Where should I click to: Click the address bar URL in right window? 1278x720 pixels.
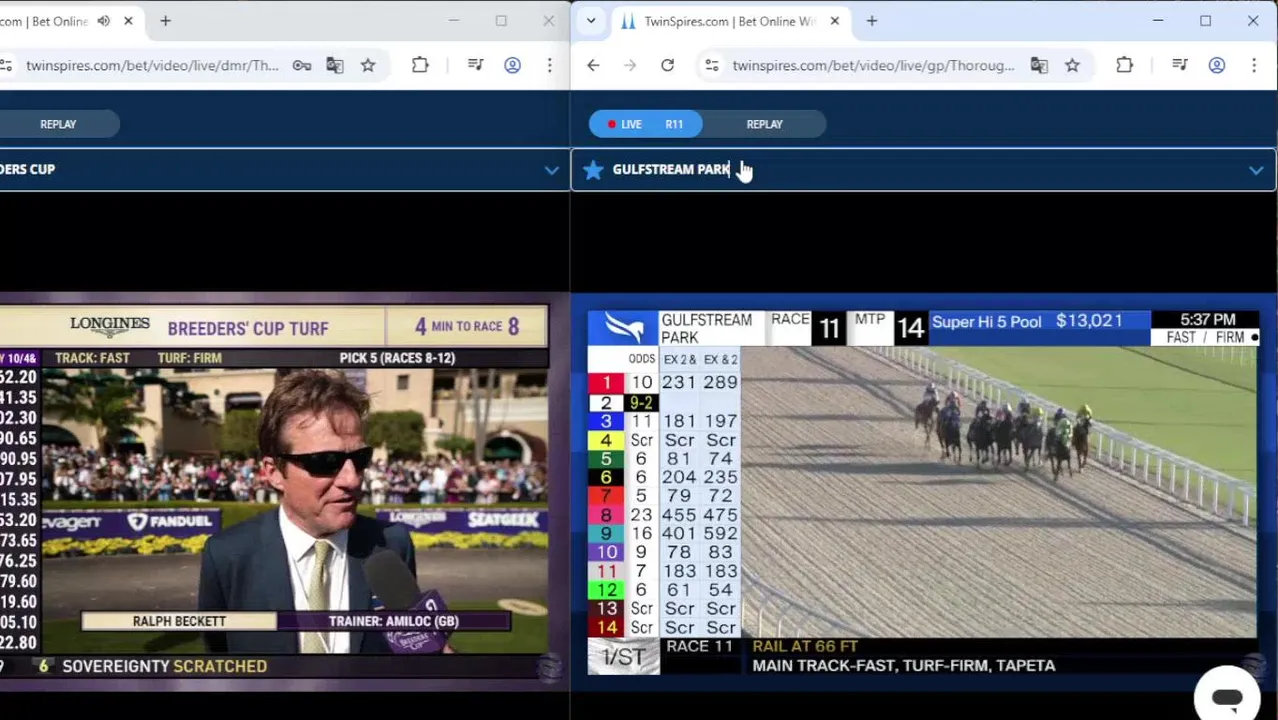[873, 66]
